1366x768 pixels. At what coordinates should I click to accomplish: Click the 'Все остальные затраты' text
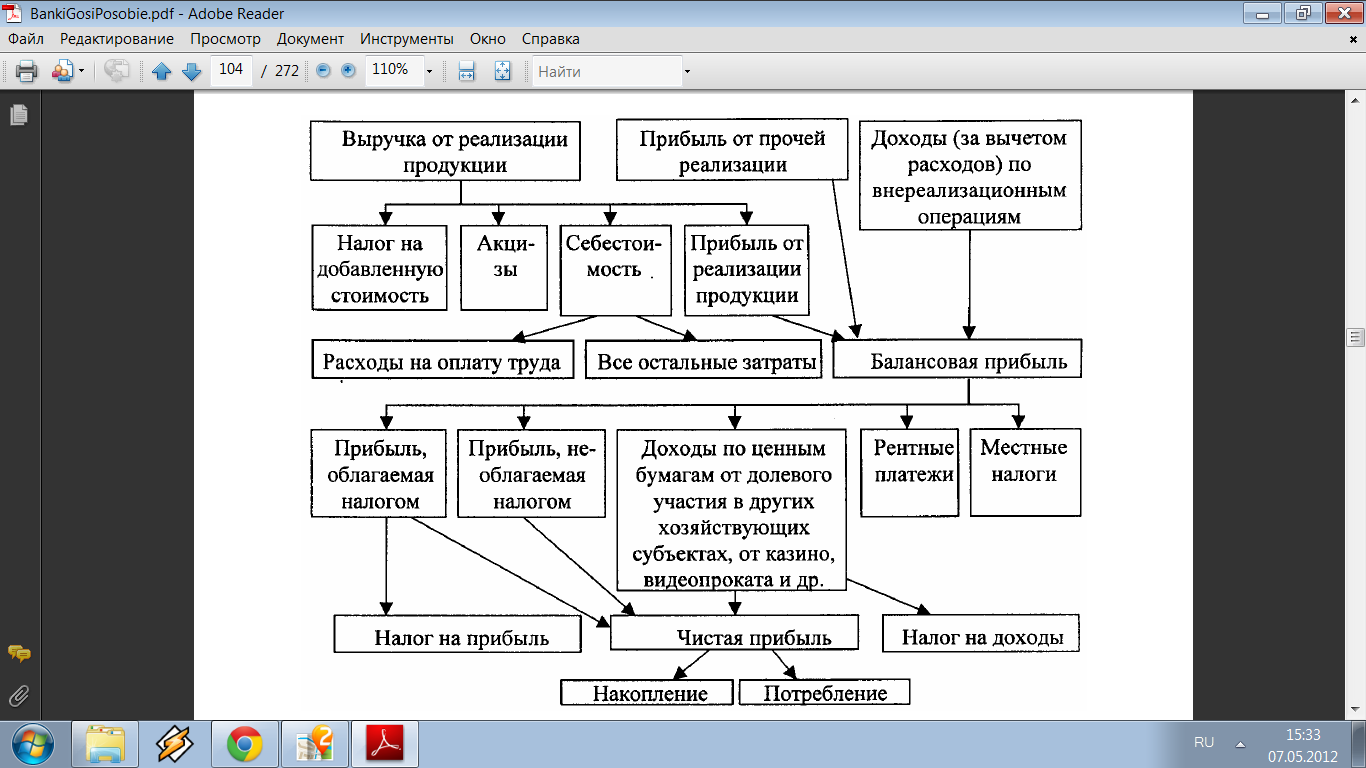[x=707, y=362]
